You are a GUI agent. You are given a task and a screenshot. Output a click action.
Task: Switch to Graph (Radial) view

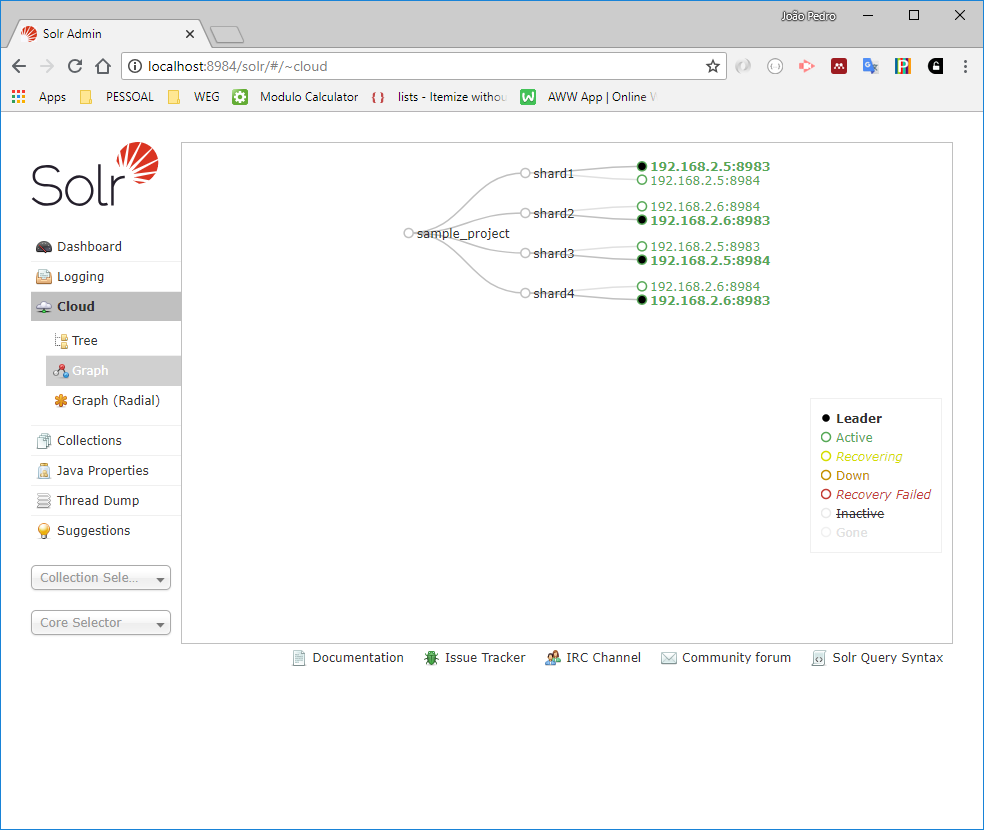coord(113,401)
